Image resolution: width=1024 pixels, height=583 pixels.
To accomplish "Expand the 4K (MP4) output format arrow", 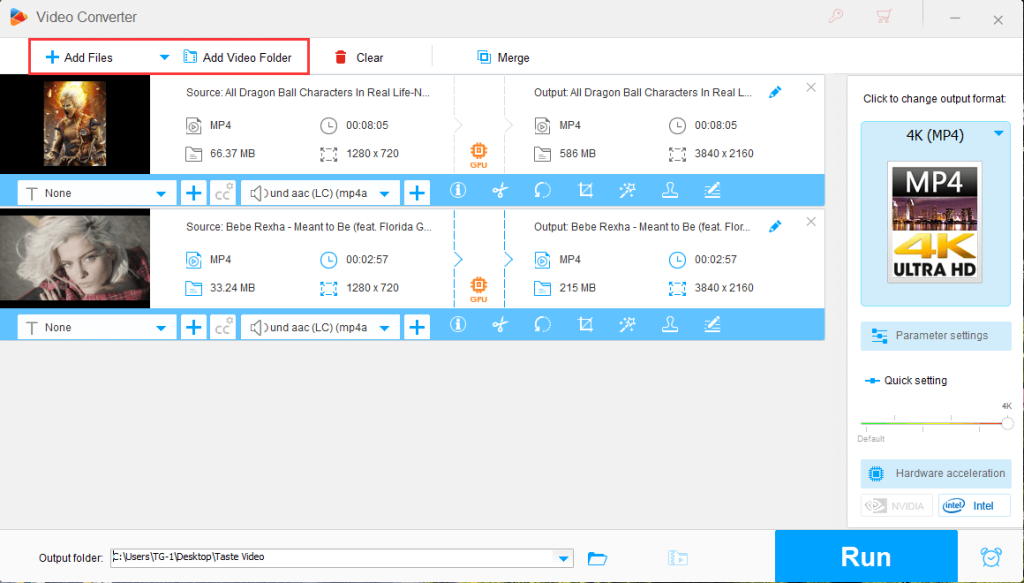I will tap(999, 134).
